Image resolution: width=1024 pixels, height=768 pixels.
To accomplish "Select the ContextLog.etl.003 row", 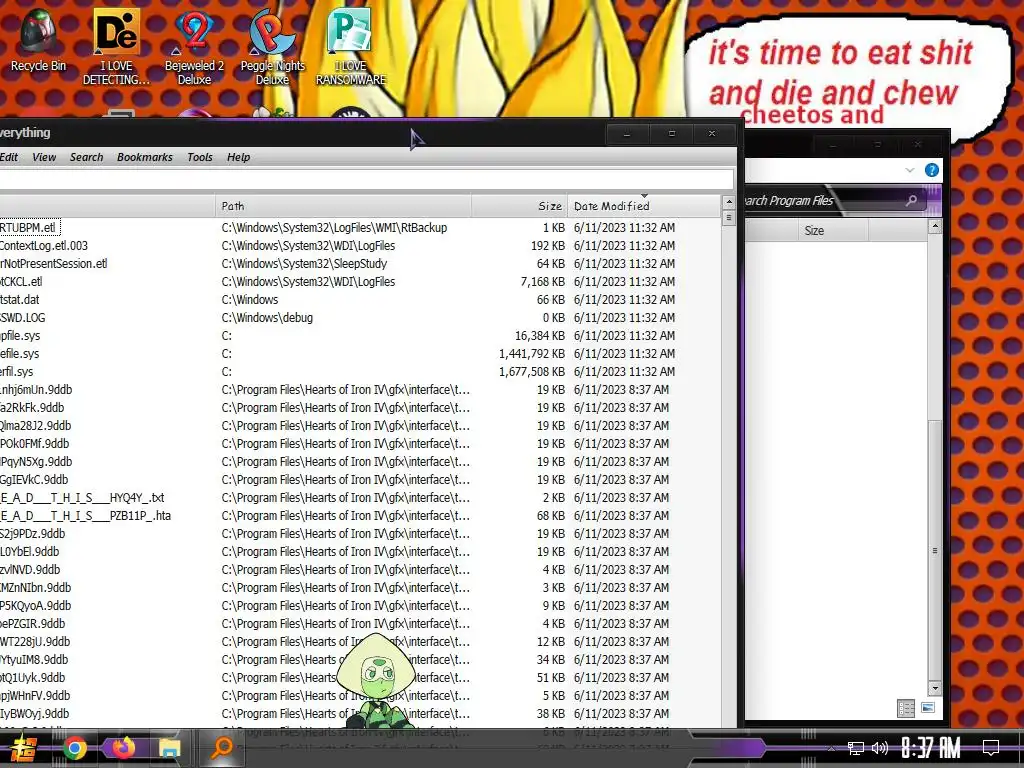I will (360, 246).
